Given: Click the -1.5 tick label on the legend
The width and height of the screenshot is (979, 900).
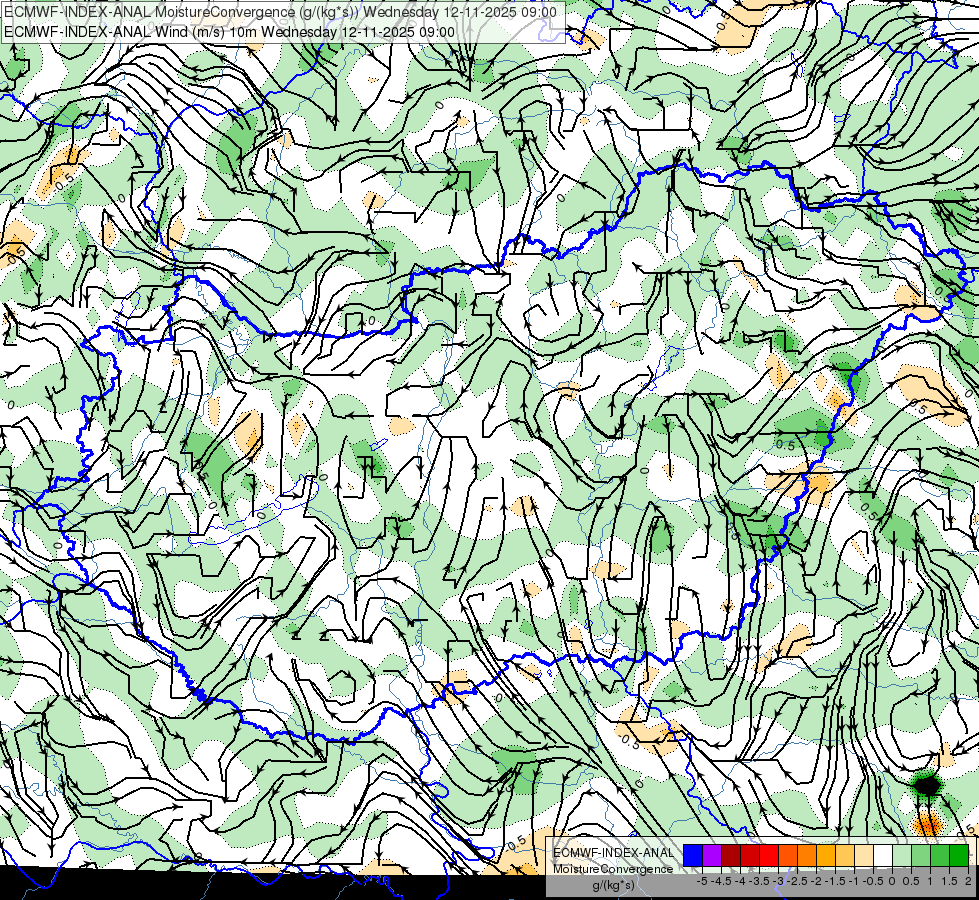Looking at the screenshot, I should (x=835, y=881).
